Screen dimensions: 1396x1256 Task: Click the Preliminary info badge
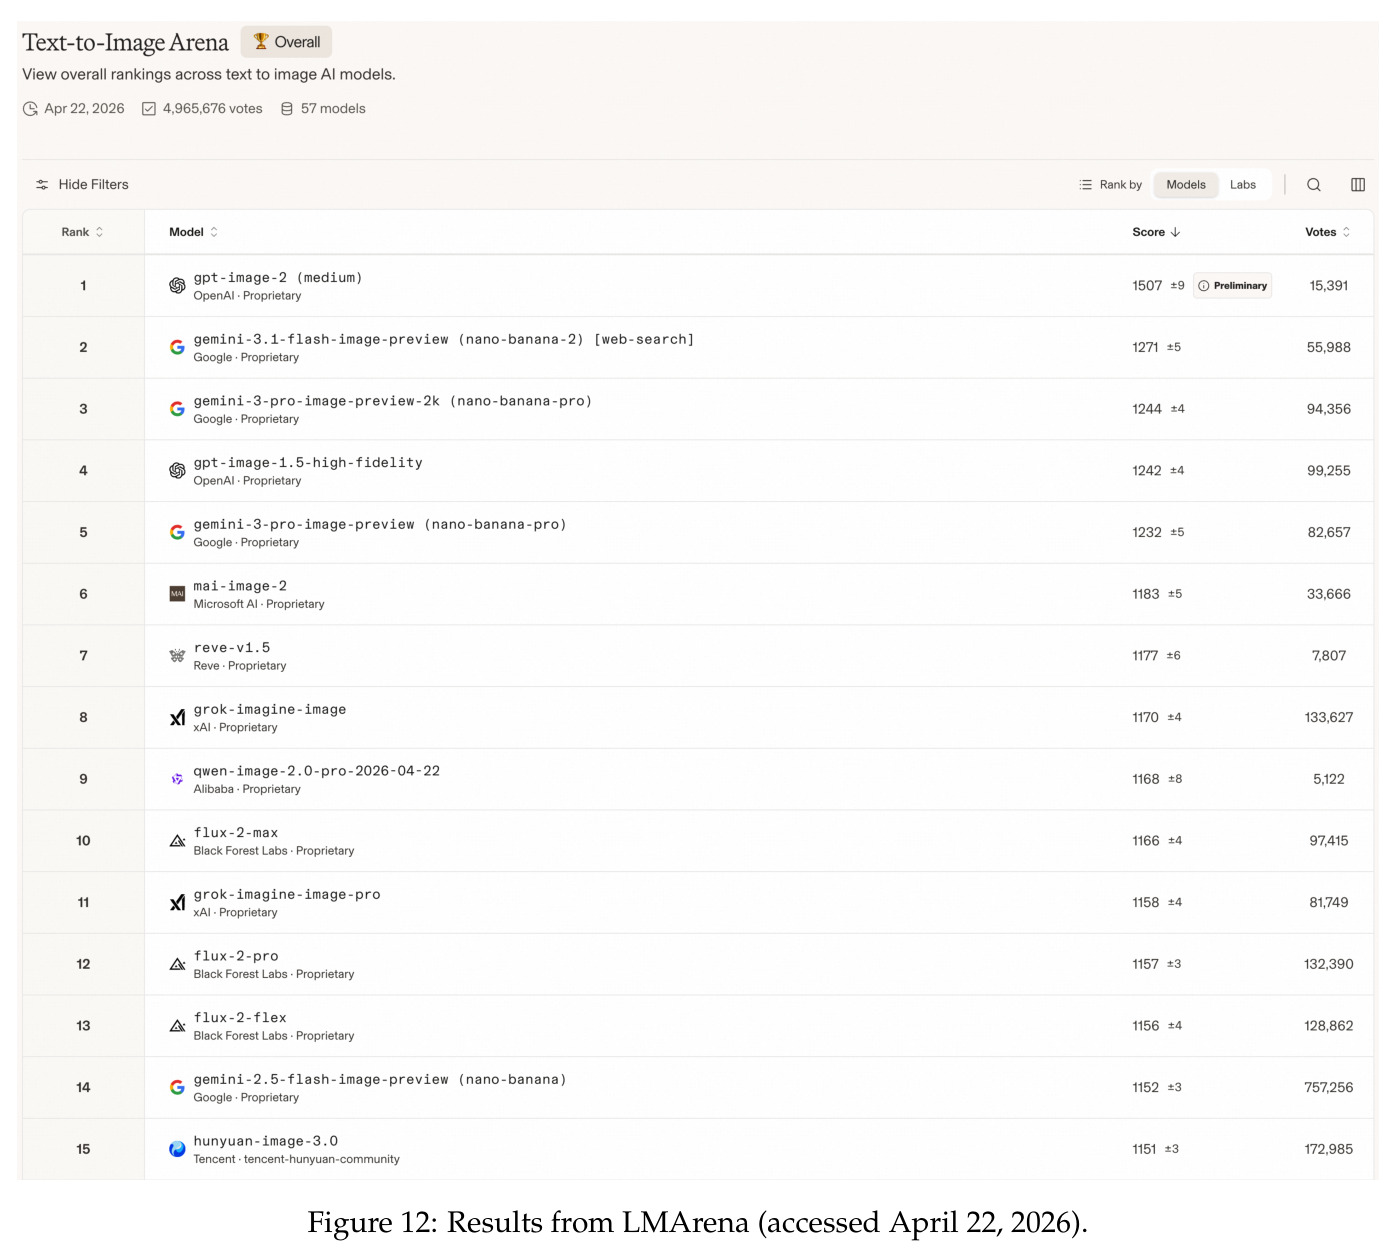pos(1232,286)
